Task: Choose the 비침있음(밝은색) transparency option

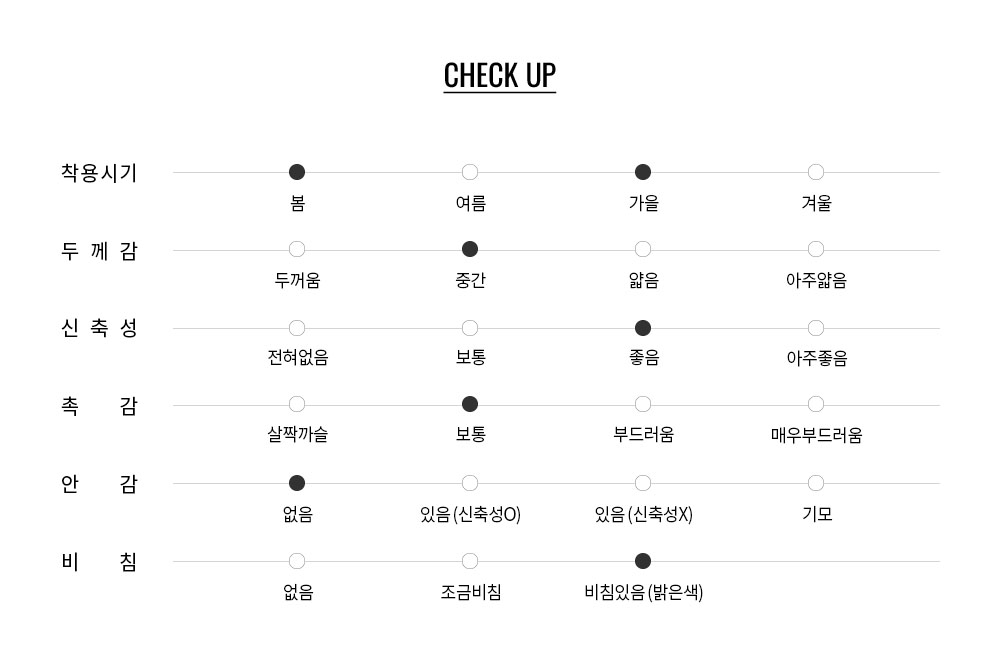Action: tap(643, 561)
